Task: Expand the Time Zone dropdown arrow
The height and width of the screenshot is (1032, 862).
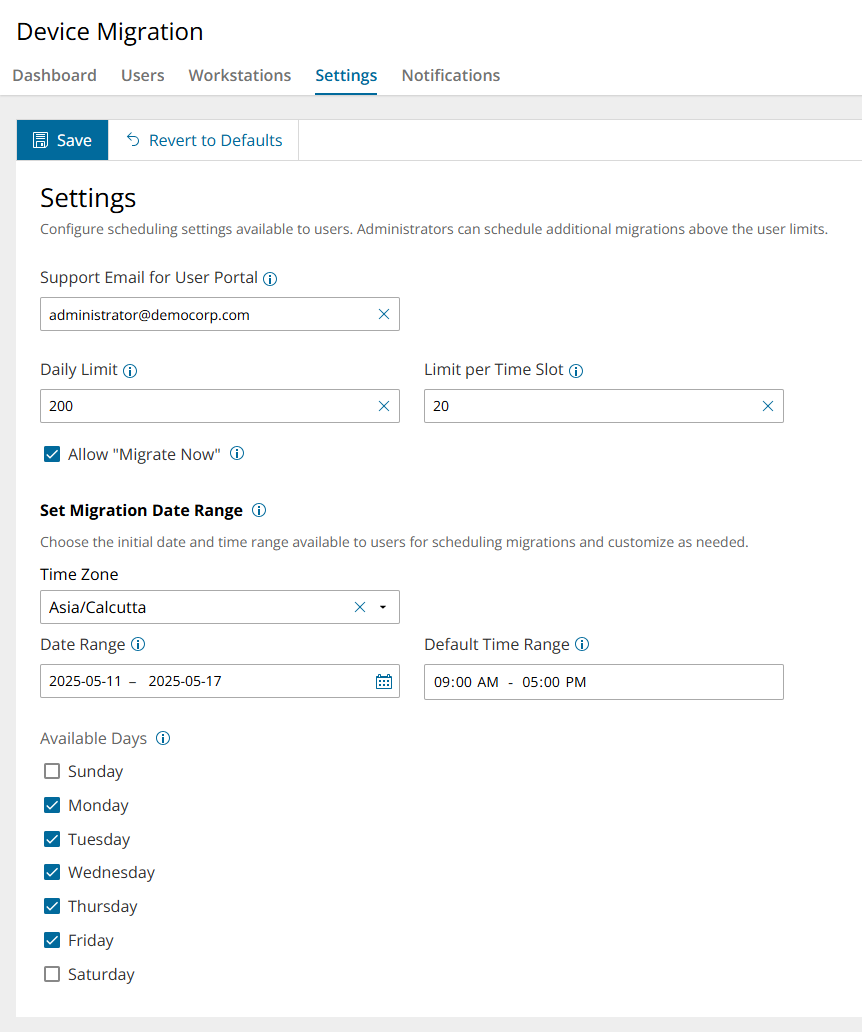Action: (x=383, y=607)
